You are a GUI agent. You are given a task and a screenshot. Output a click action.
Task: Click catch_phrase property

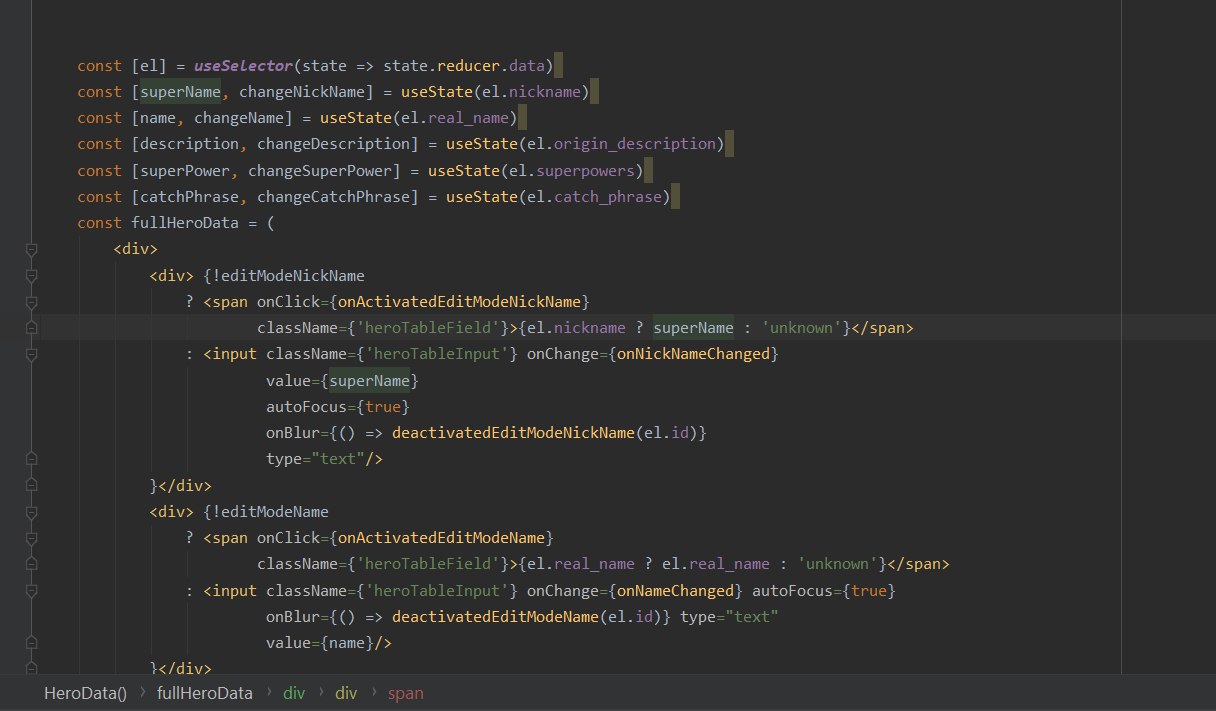click(x=608, y=196)
